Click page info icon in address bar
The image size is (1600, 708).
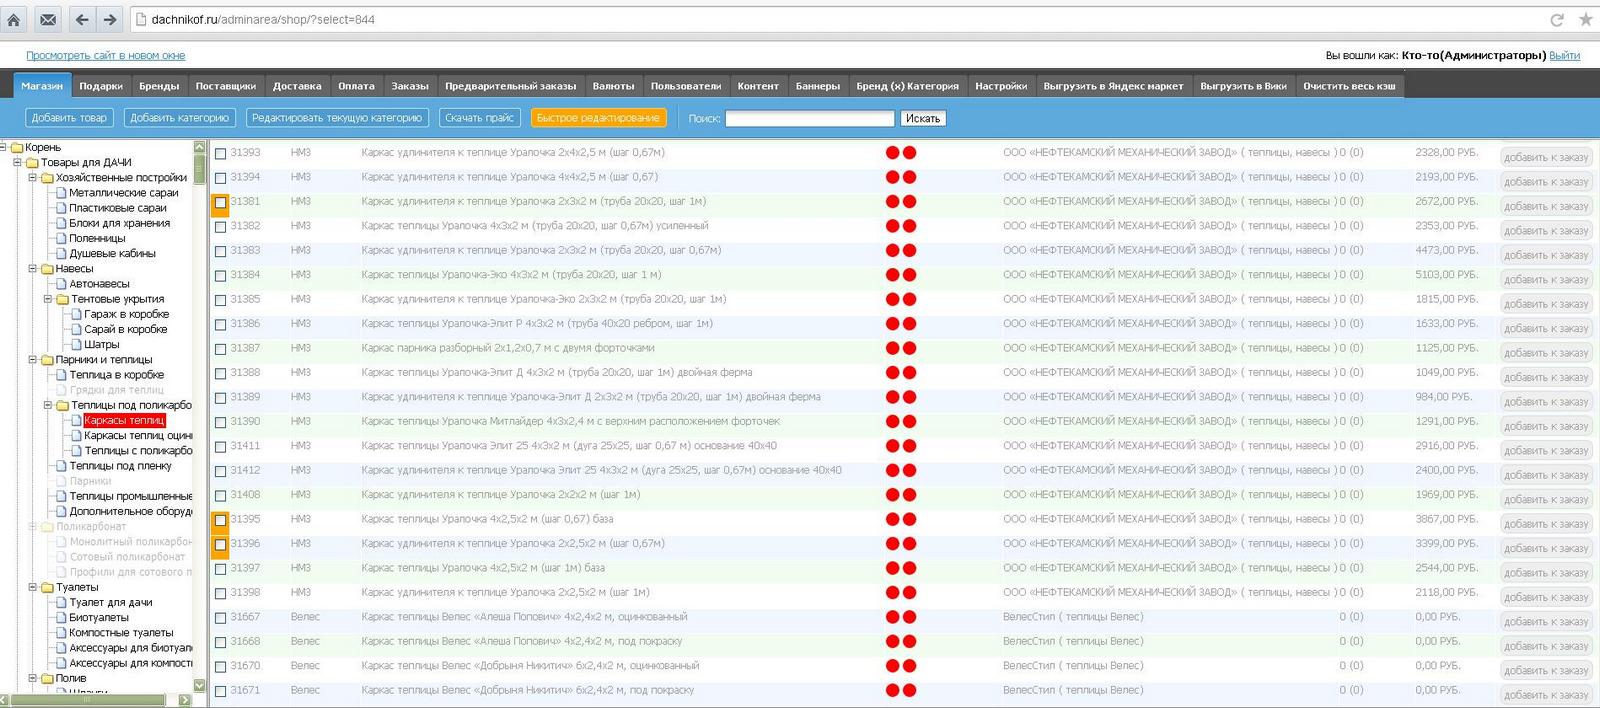[x=141, y=19]
